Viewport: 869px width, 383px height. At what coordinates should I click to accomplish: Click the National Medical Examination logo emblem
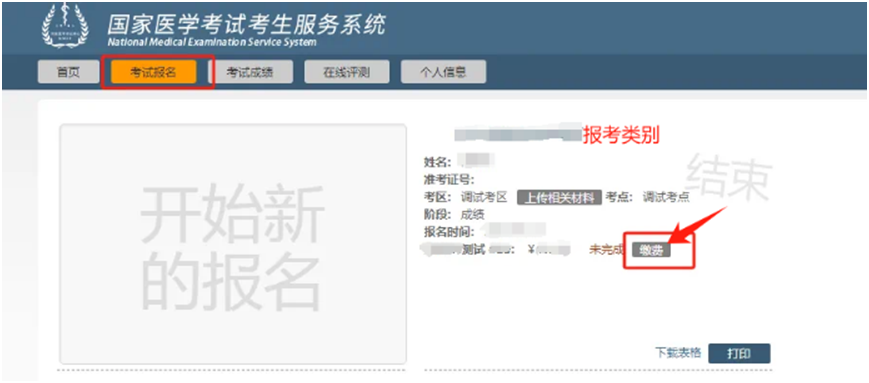coord(65,25)
